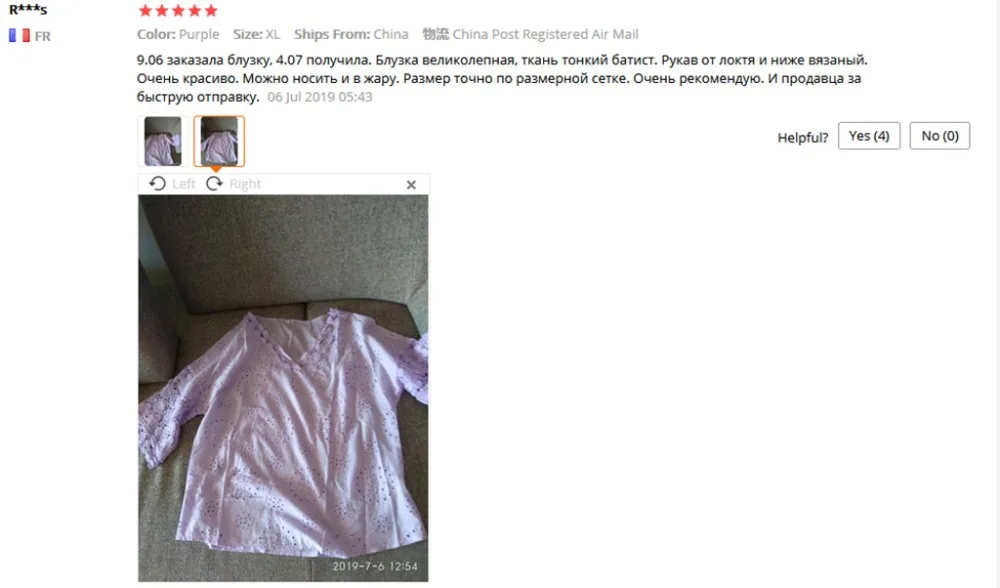This screenshot has width=1000, height=588.
Task: Select the highlighted second blouse thumbnail
Action: coord(219,141)
